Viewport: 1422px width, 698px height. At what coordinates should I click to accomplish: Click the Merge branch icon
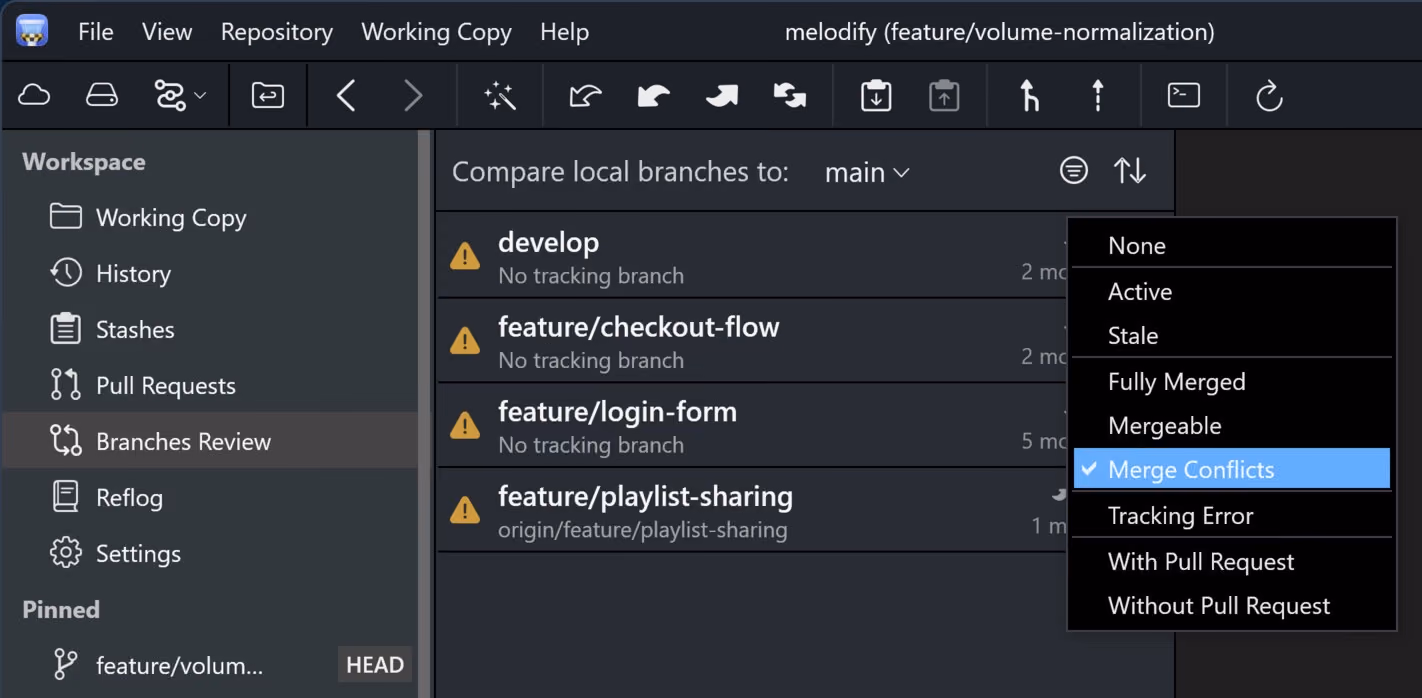point(1030,96)
